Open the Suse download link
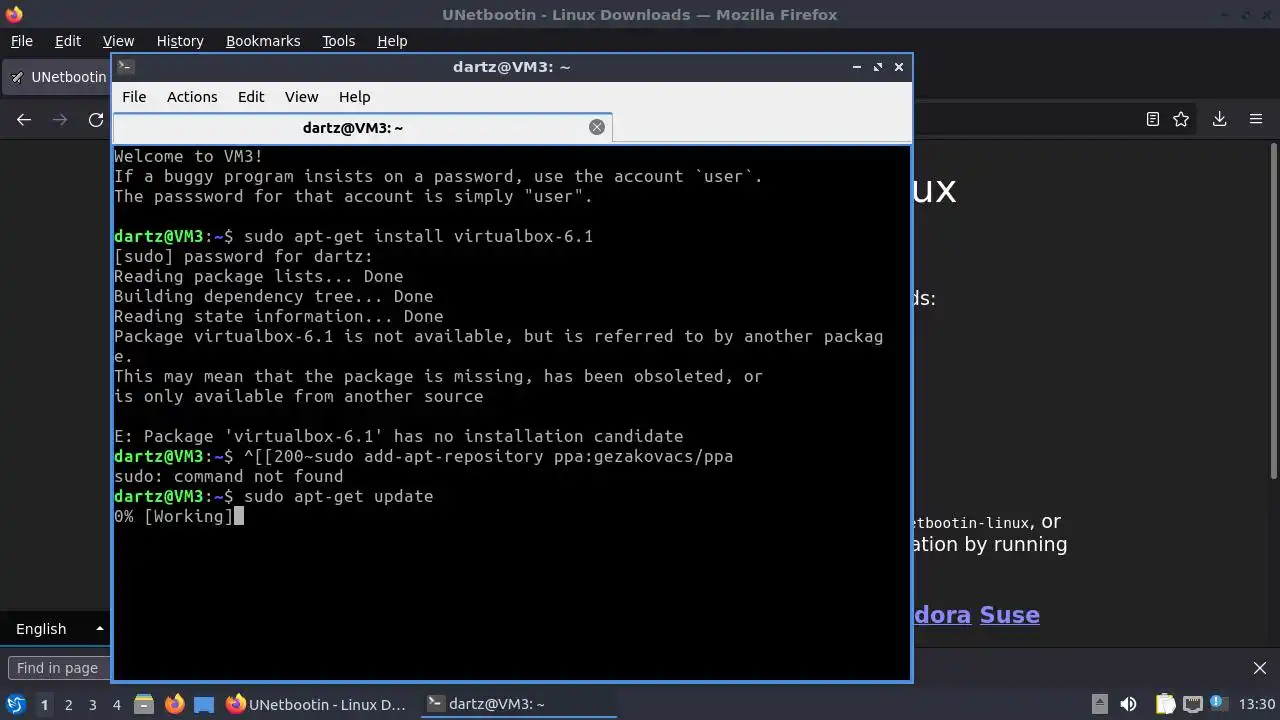 tap(1009, 614)
